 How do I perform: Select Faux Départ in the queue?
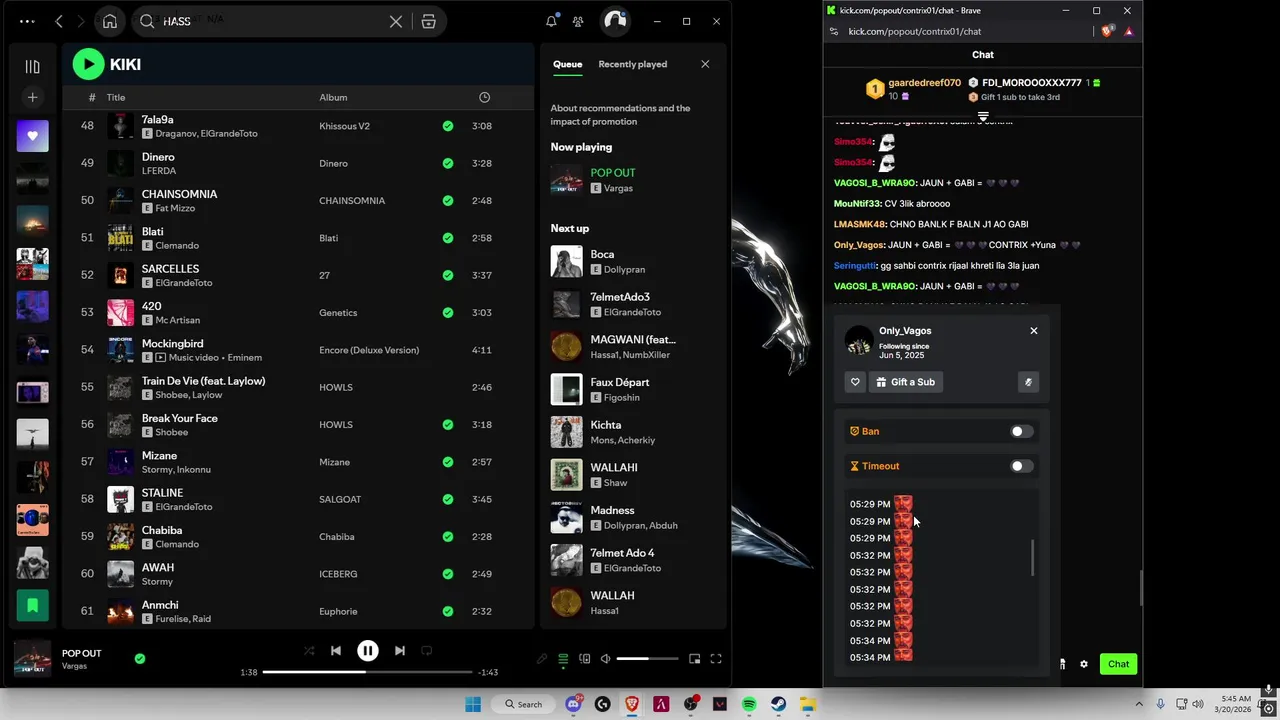[632, 390]
